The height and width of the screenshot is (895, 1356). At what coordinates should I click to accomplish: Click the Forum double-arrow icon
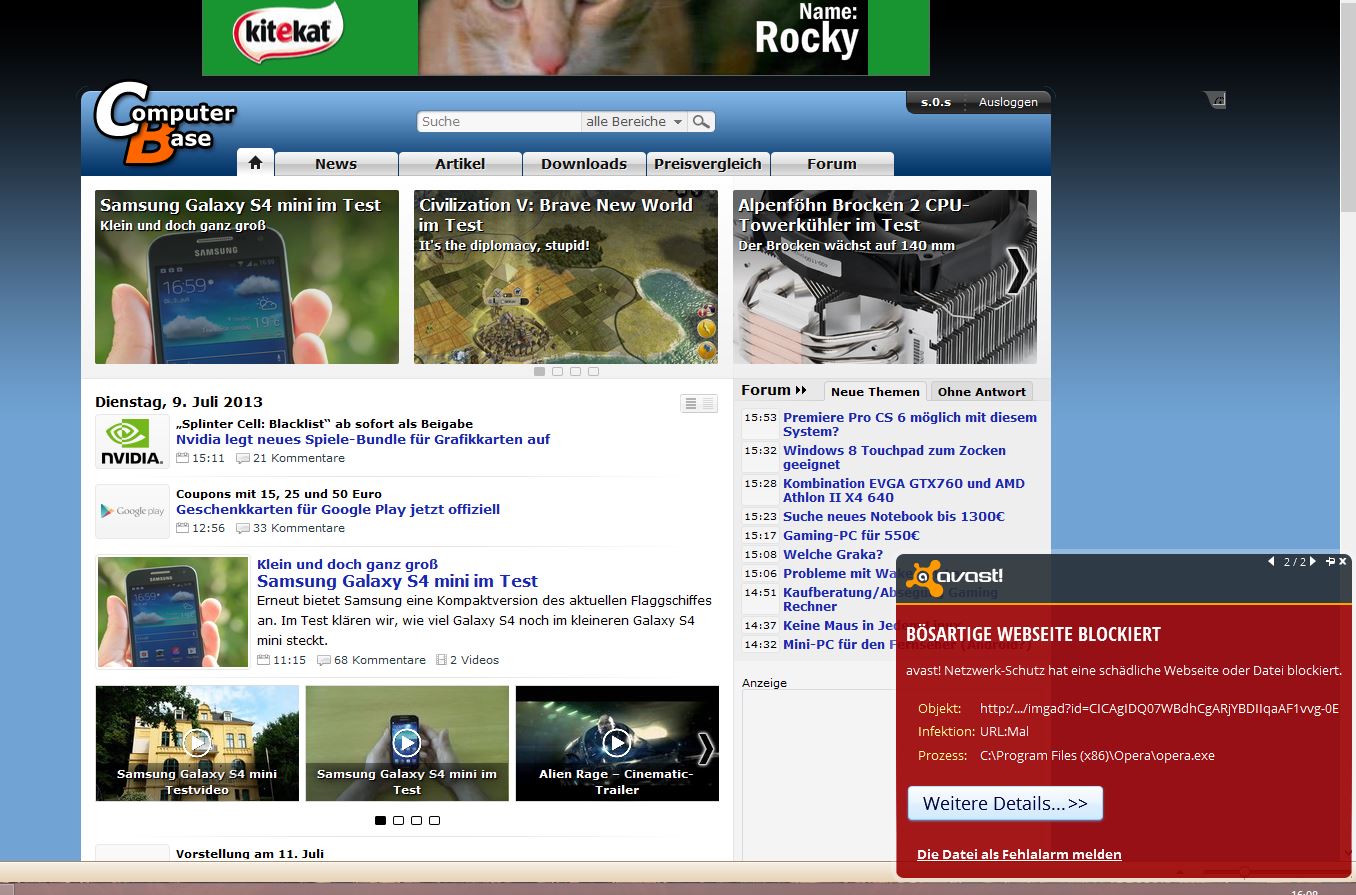click(801, 390)
